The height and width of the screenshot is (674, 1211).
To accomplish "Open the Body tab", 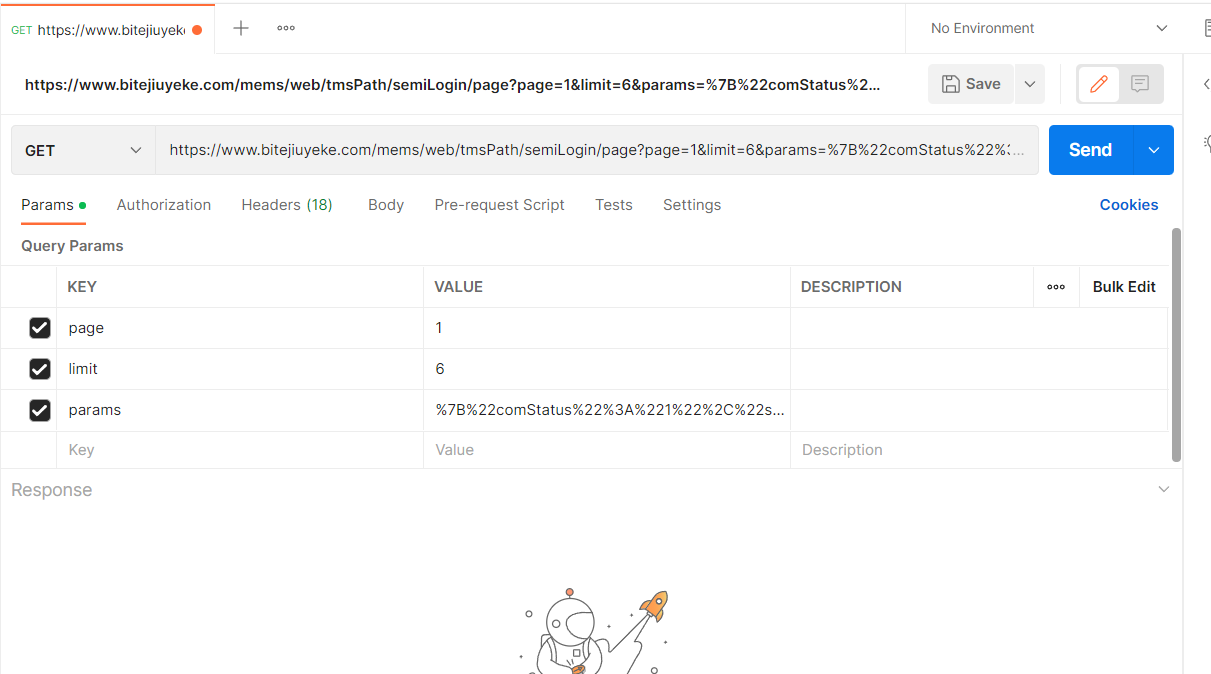I will coord(386,205).
